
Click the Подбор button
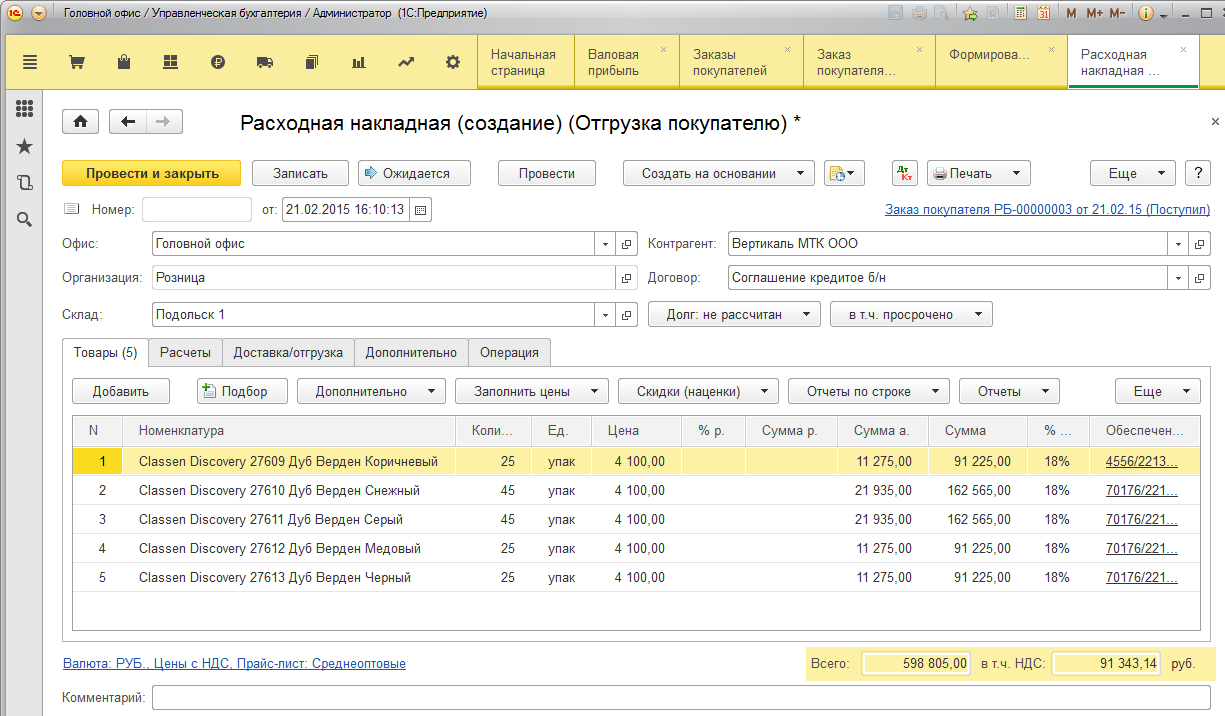coord(243,391)
